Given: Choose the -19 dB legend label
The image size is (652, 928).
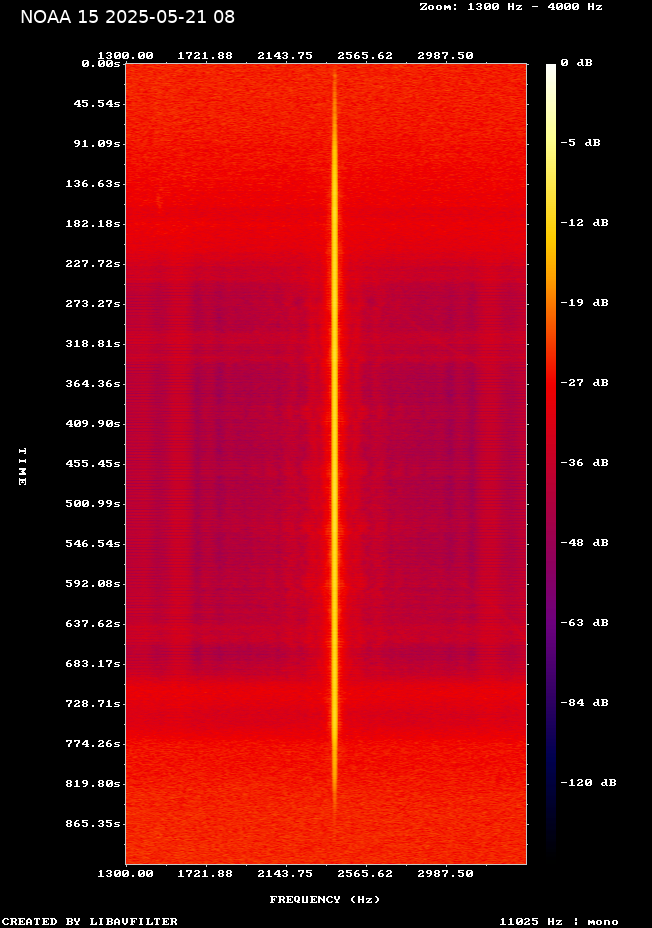Looking at the screenshot, I should (x=585, y=302).
